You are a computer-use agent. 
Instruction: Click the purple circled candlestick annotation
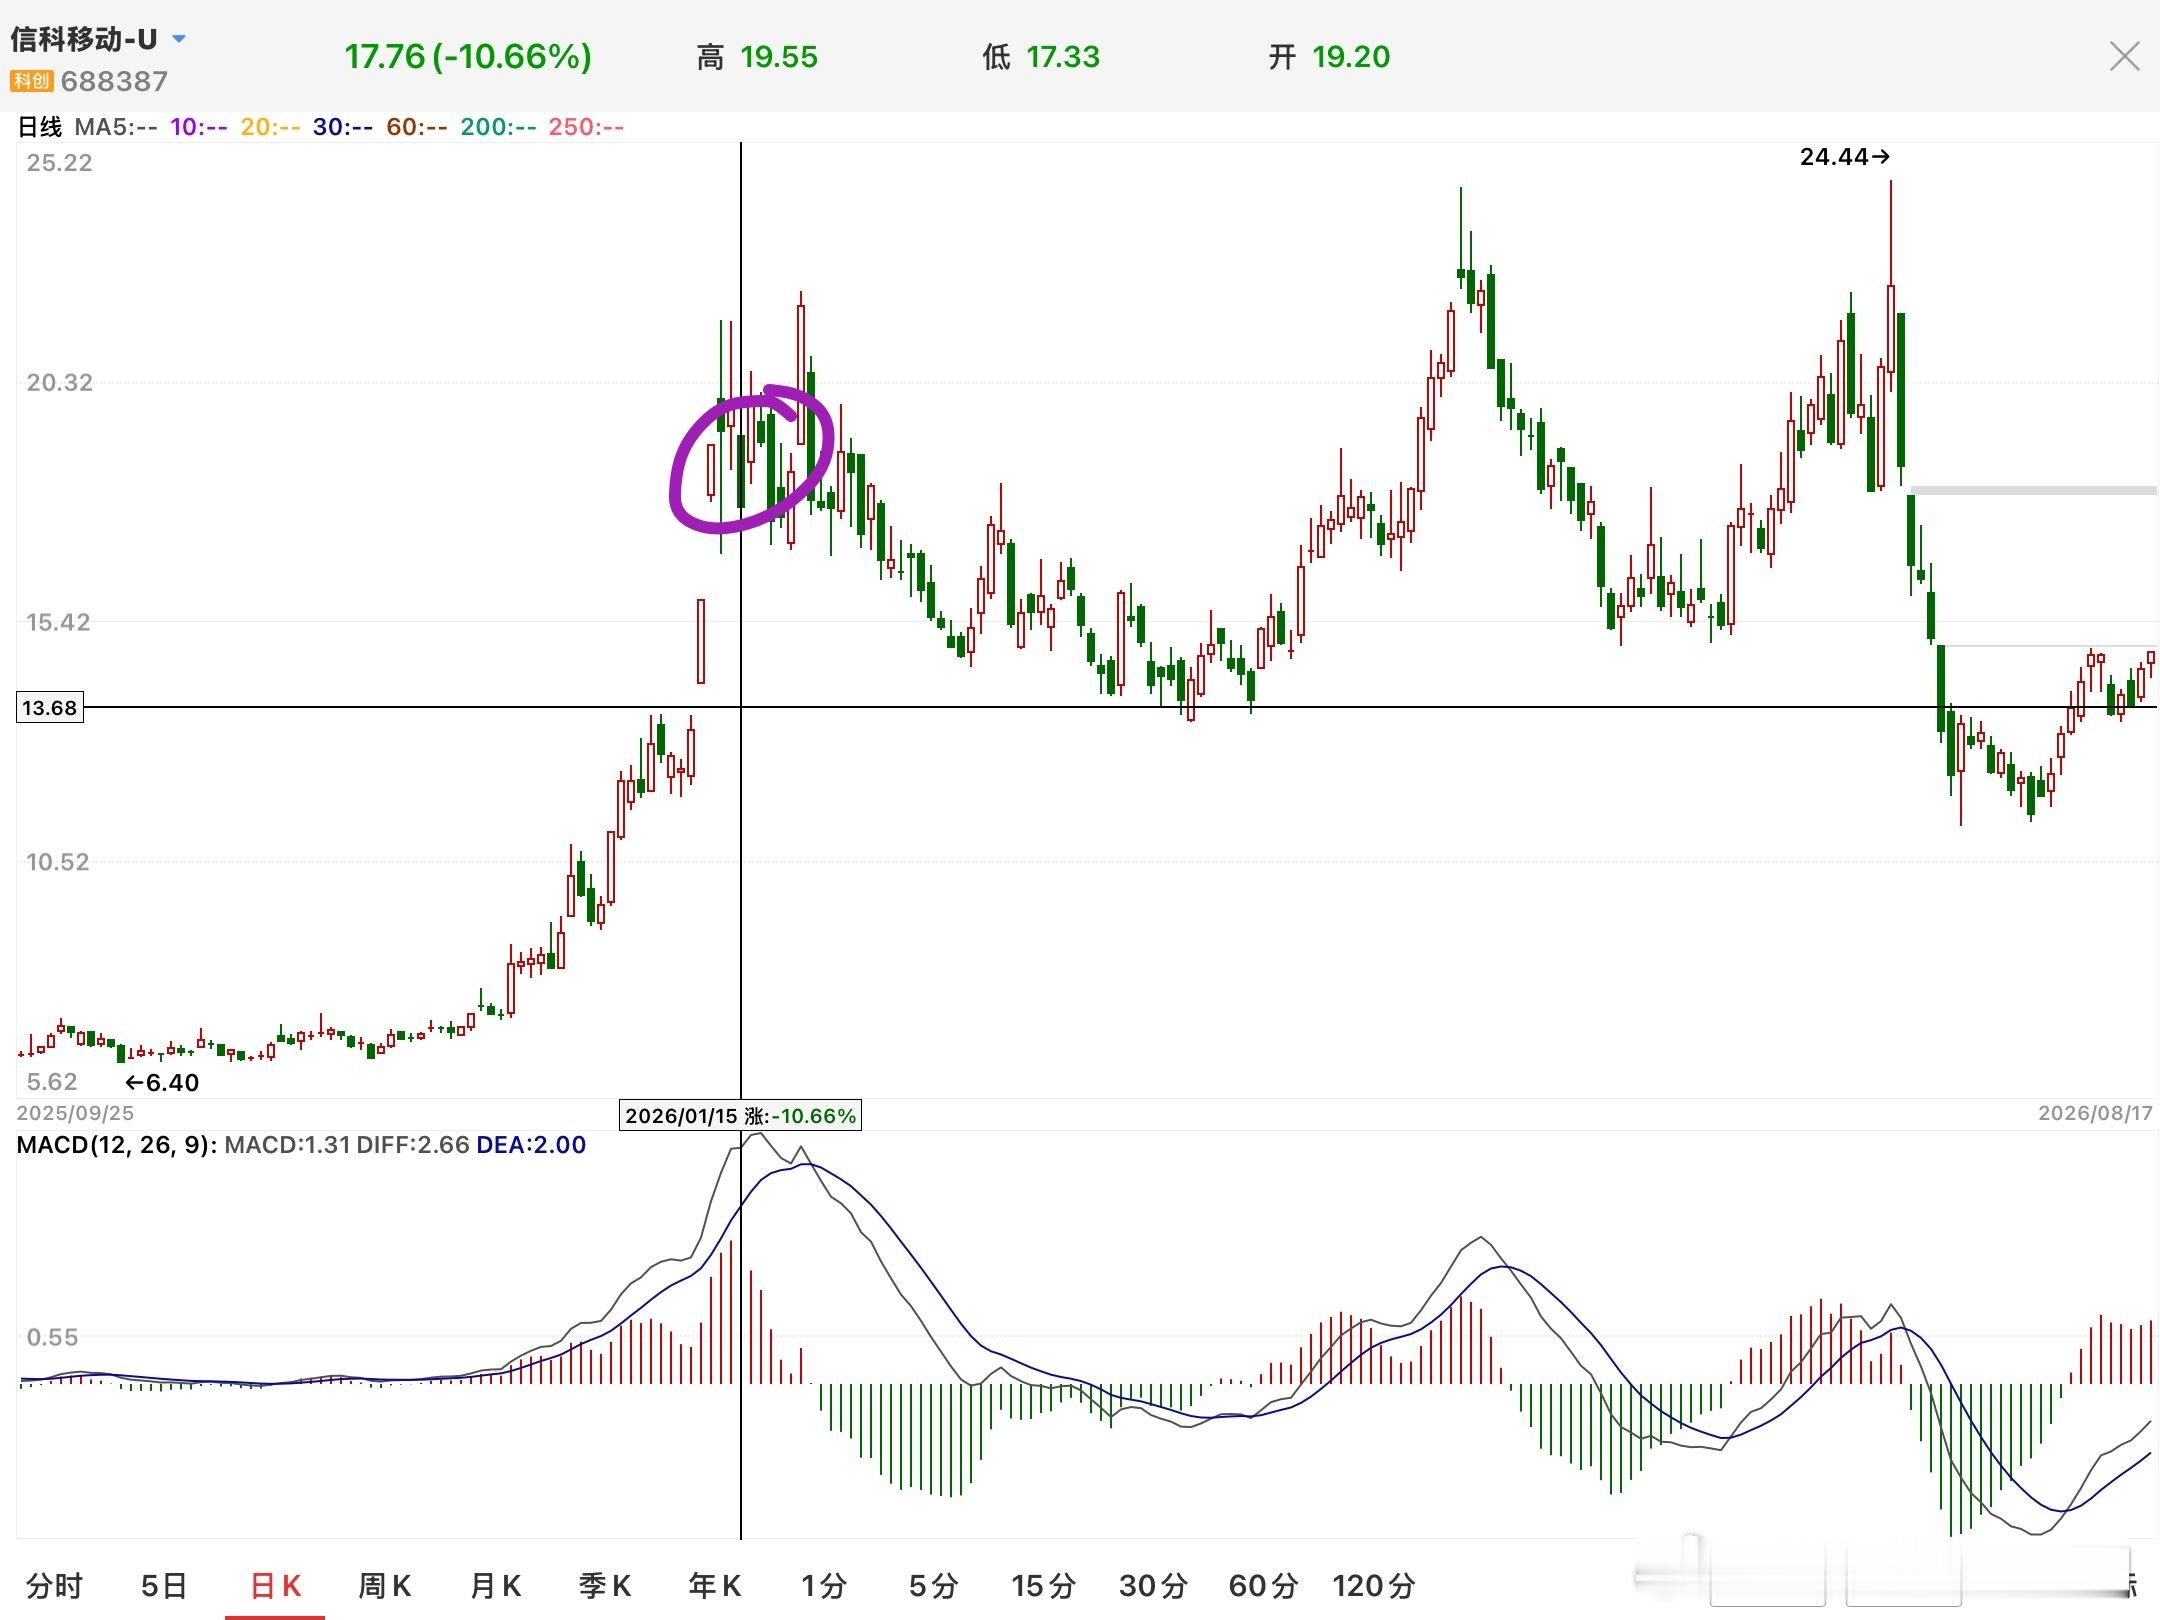pos(752,458)
